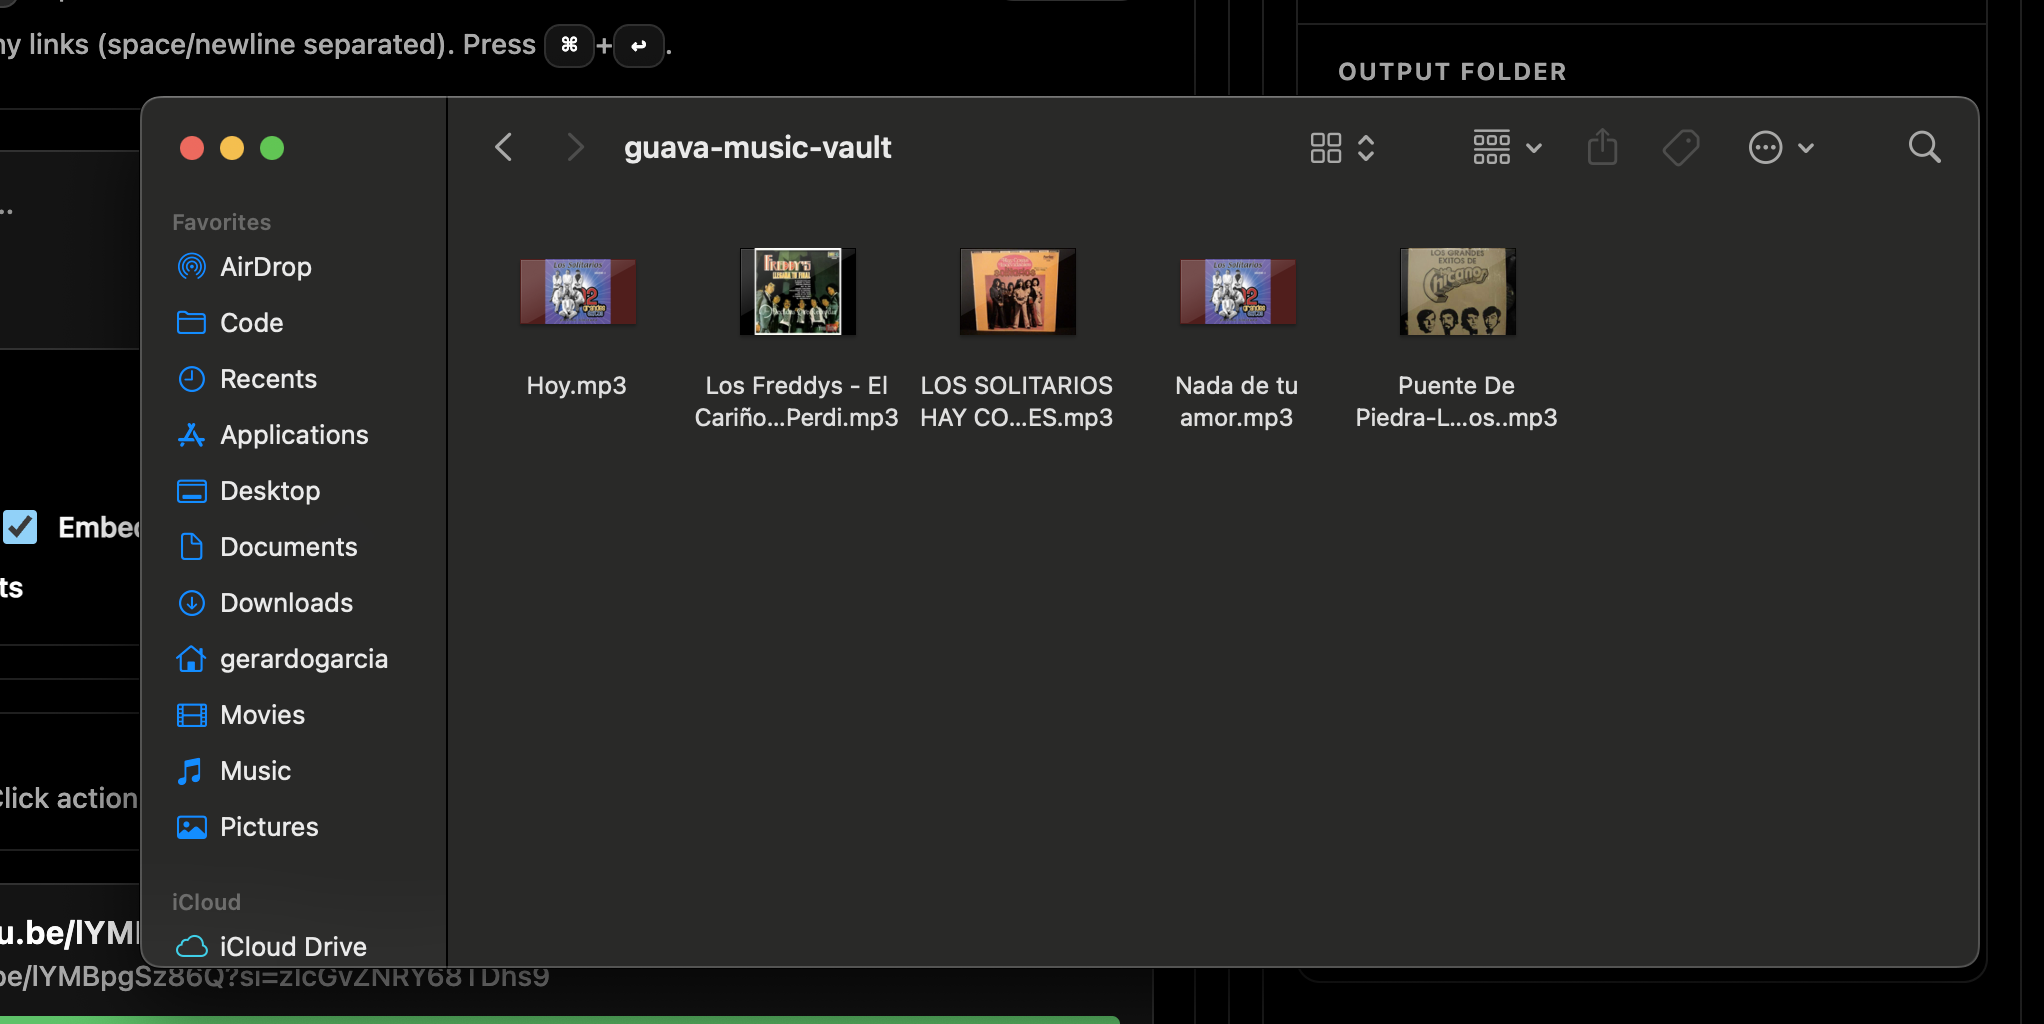This screenshot has width=2044, height=1024.
Task: Open the Downloads folder
Action: click(x=286, y=602)
